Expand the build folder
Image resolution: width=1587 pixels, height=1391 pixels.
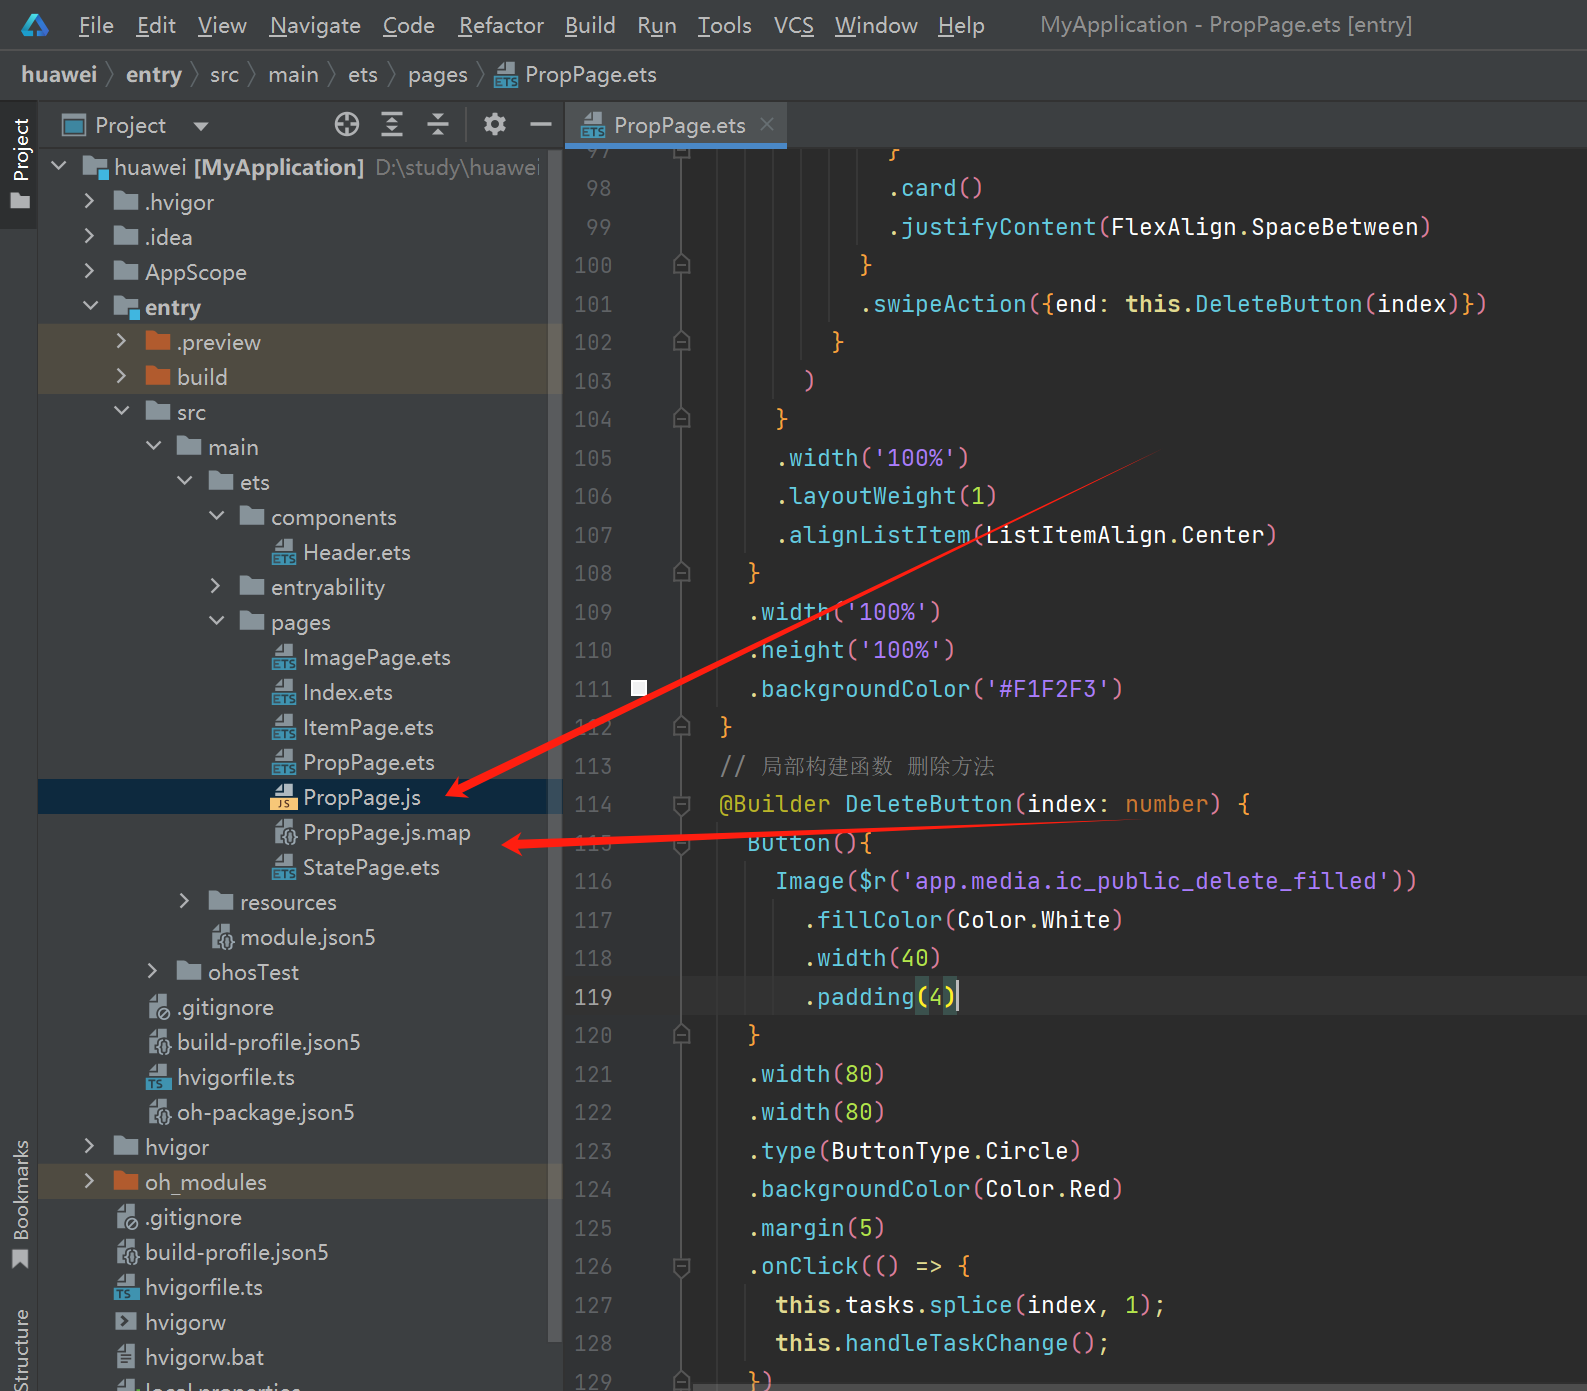[x=122, y=376]
